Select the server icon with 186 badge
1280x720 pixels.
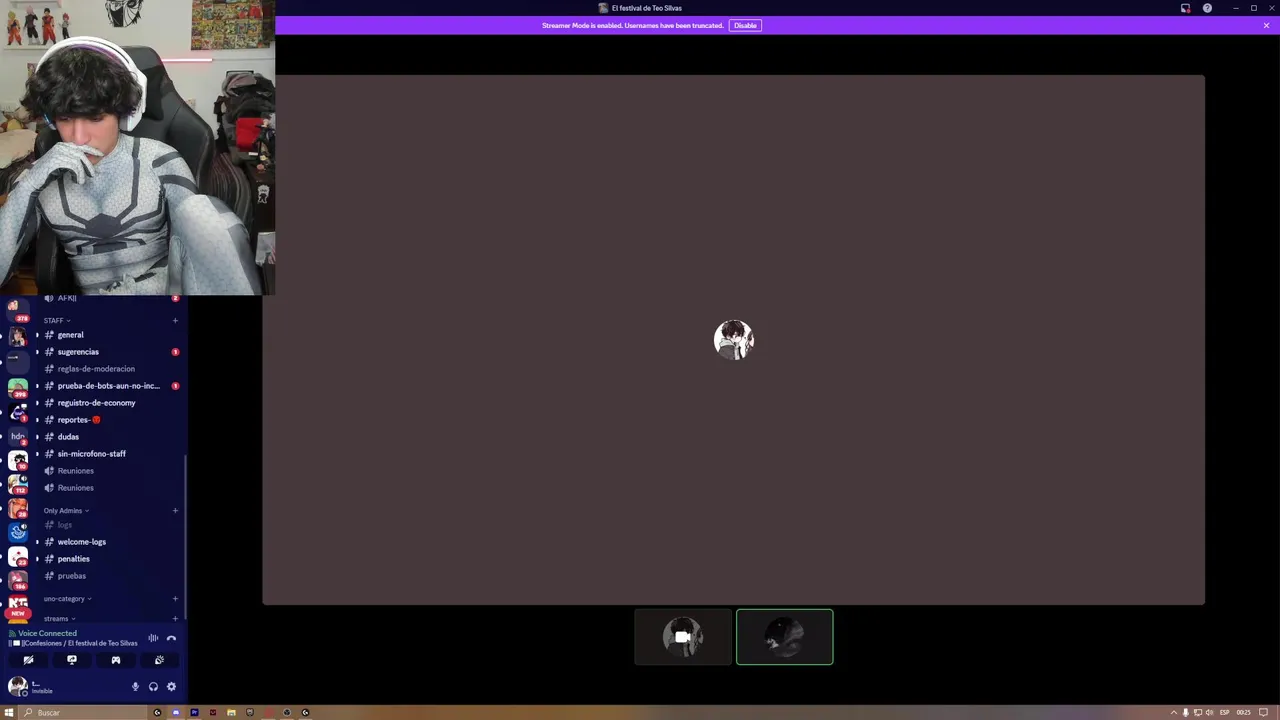tap(18, 580)
